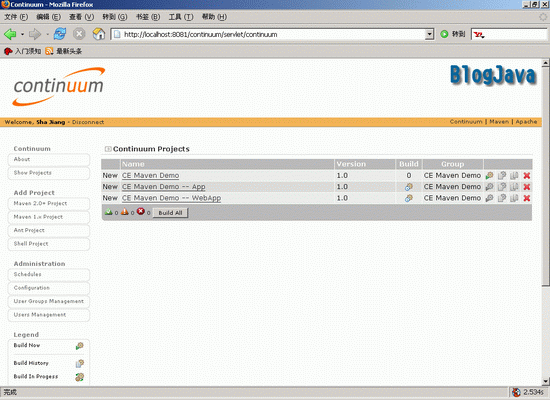This screenshot has width=550, height=400.
Task: Open the About sidebar link
Action: point(49,159)
